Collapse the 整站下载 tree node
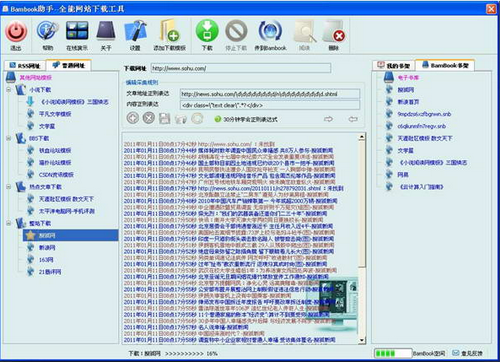The image size is (500, 362). [9, 223]
